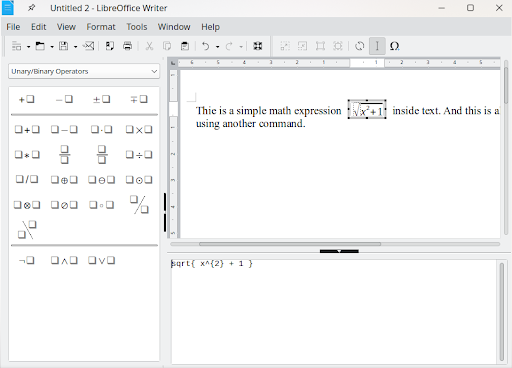
Task: Open the Edit menu
Action: click(x=39, y=27)
